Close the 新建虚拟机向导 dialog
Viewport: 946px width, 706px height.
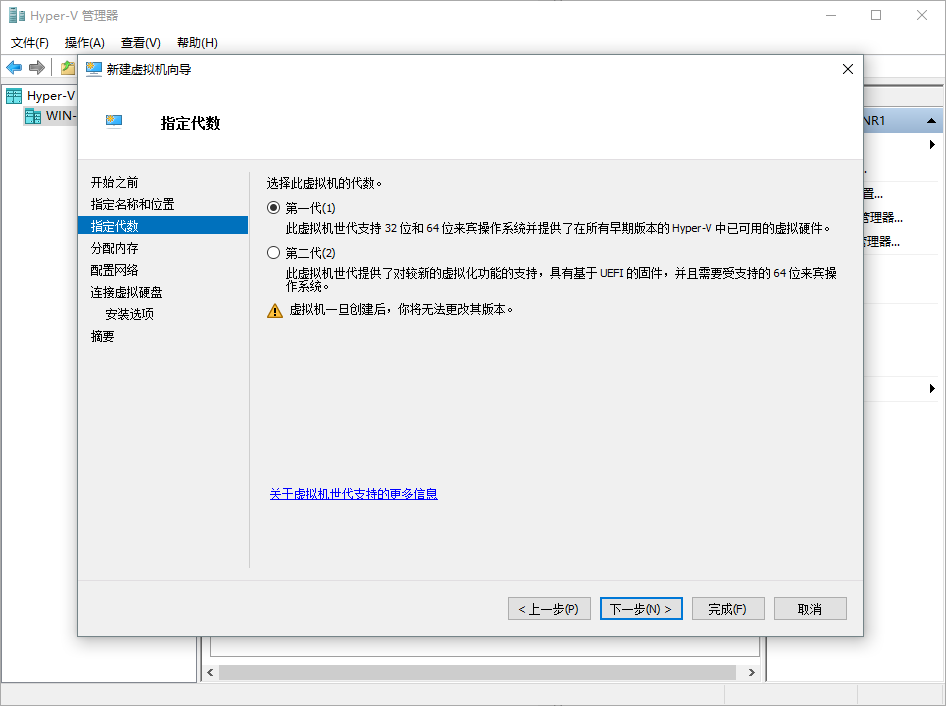point(848,69)
